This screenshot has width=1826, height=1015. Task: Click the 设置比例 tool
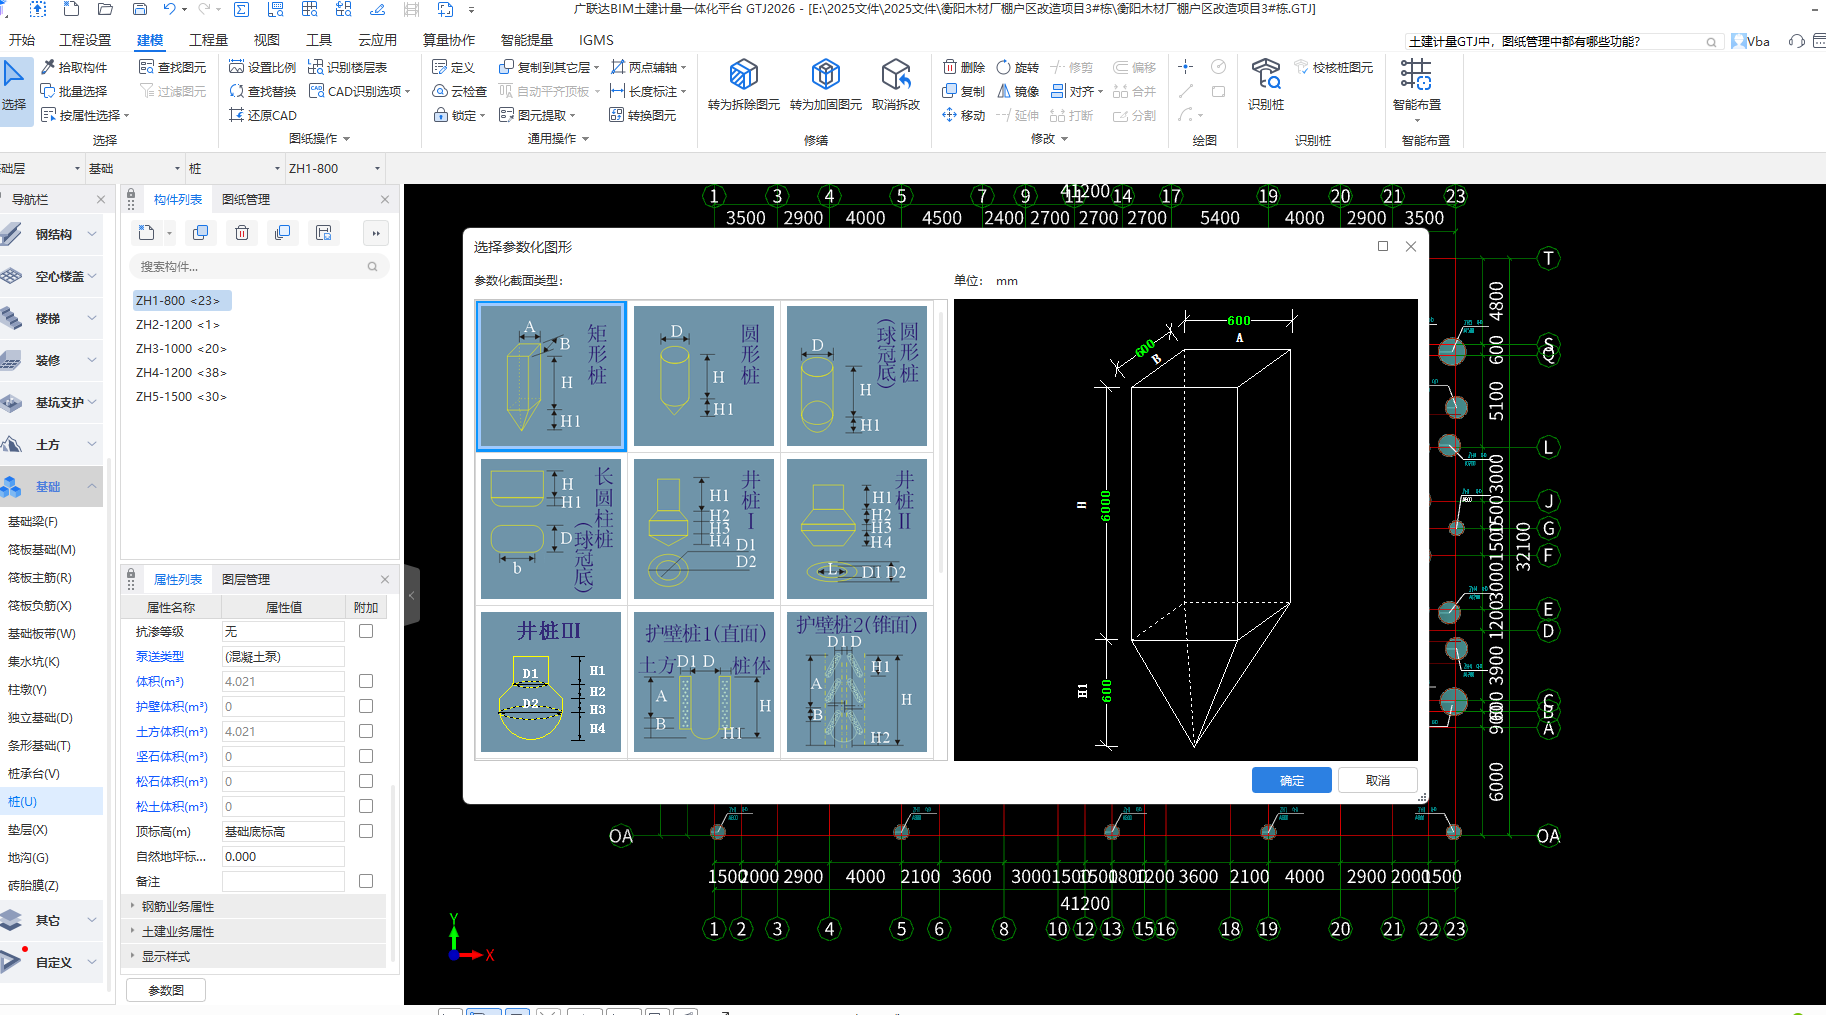click(263, 67)
